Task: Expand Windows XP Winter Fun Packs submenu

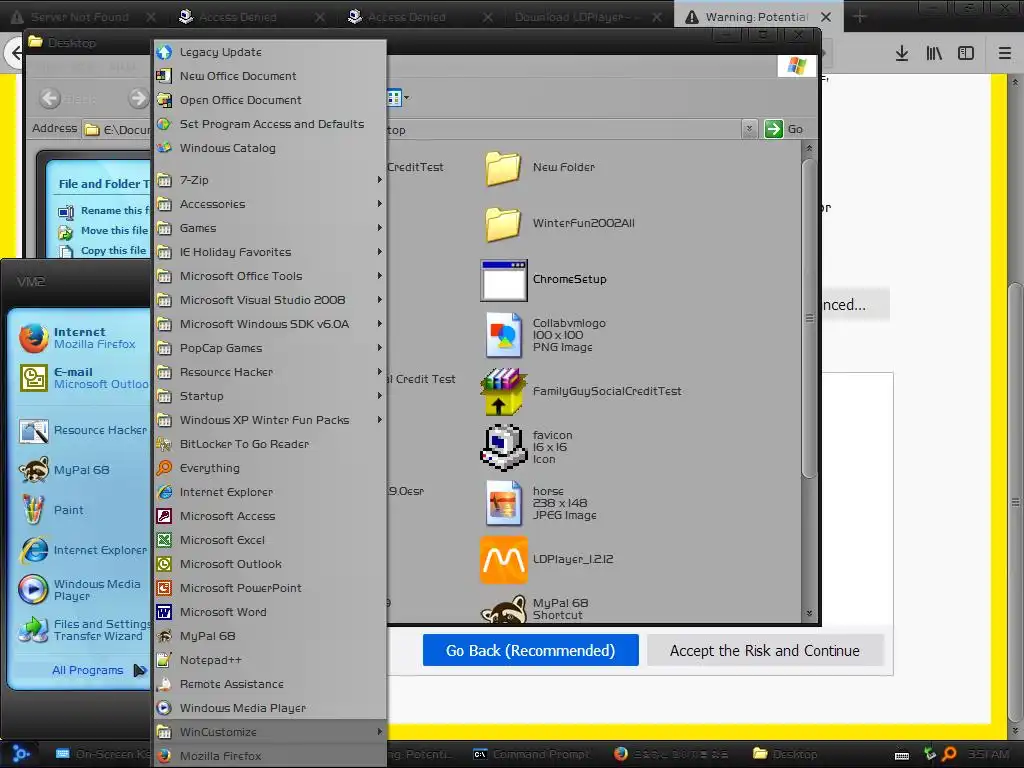Action: (x=270, y=420)
